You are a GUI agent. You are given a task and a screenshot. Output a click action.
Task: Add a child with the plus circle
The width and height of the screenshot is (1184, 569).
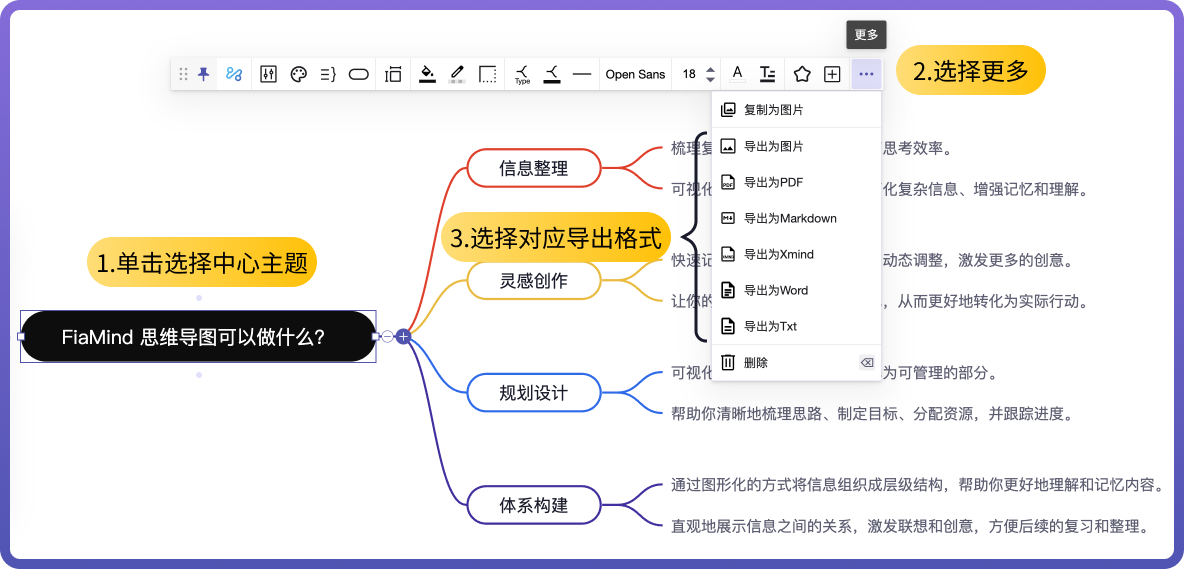(x=403, y=337)
